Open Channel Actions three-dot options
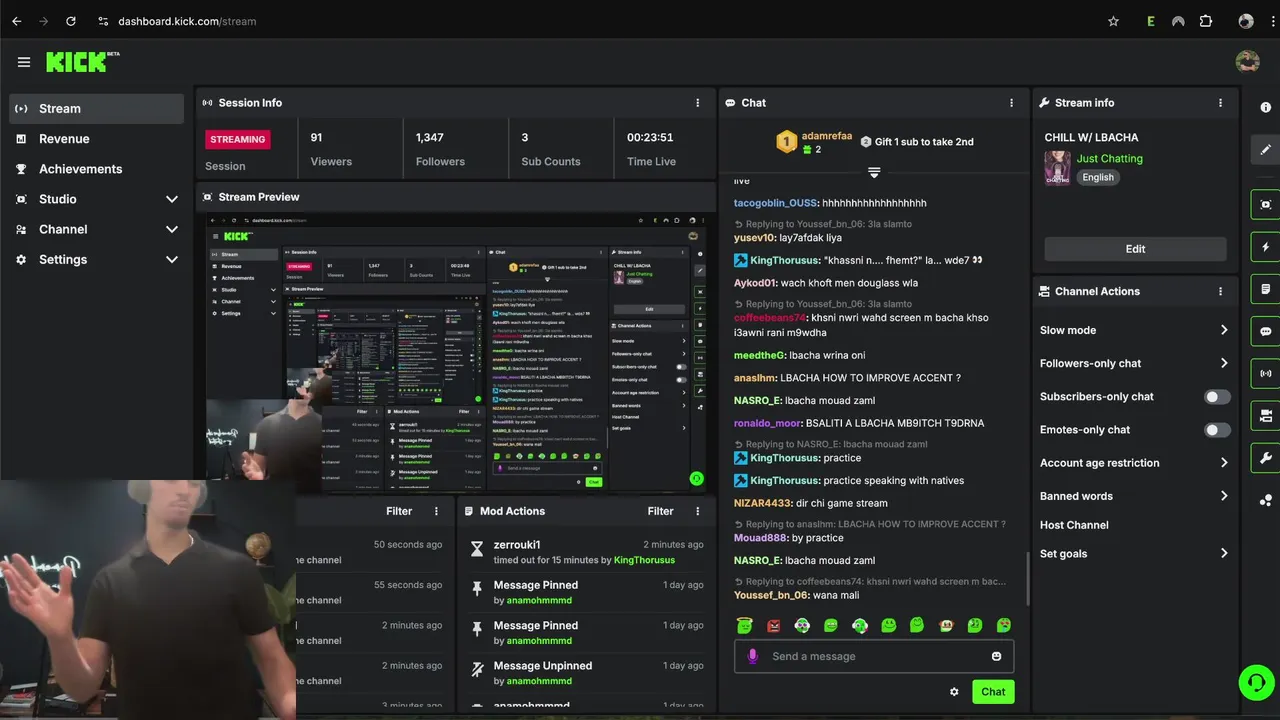The width and height of the screenshot is (1280, 720). 1220,292
